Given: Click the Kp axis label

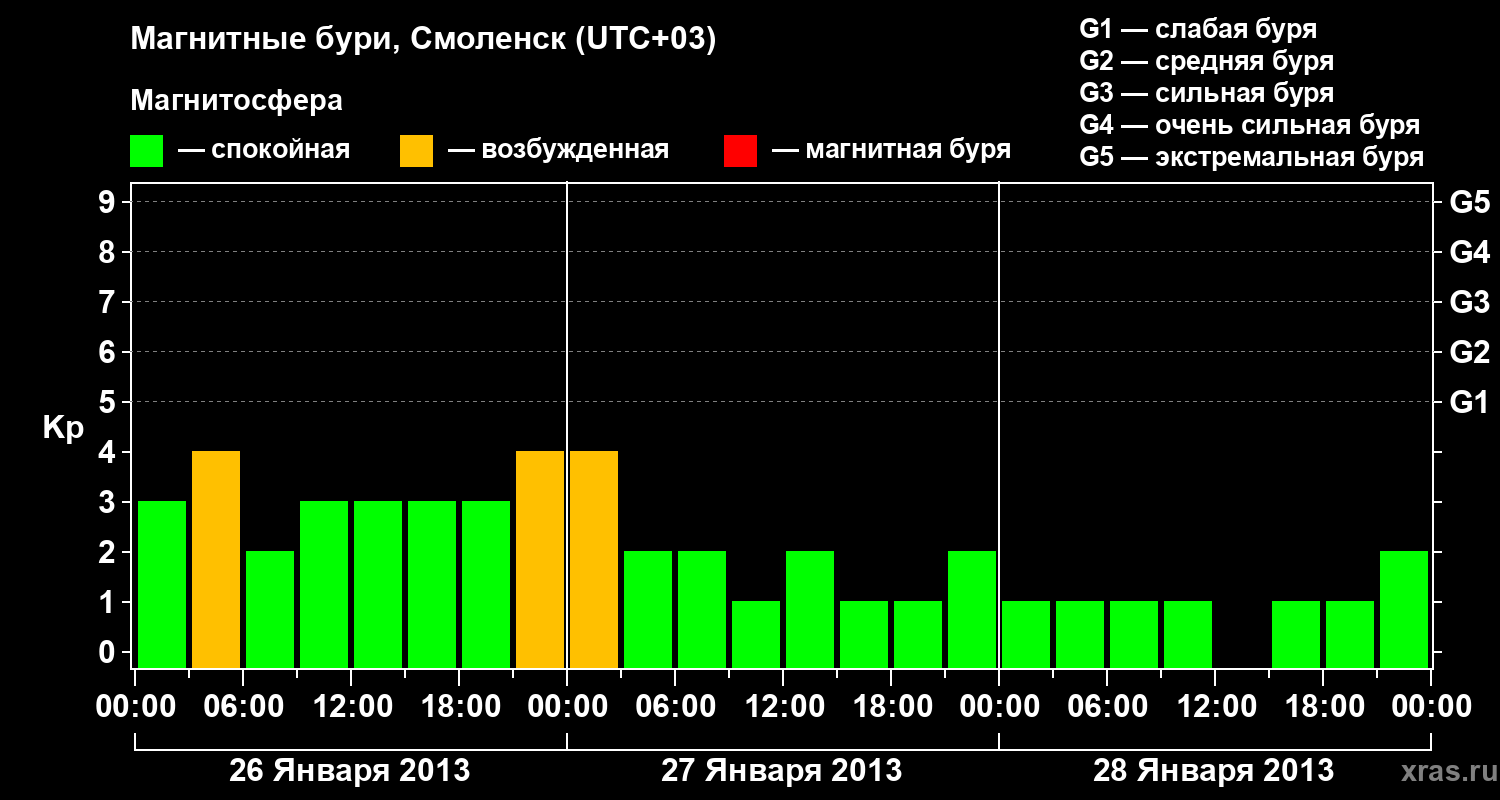Looking at the screenshot, I should tap(63, 429).
